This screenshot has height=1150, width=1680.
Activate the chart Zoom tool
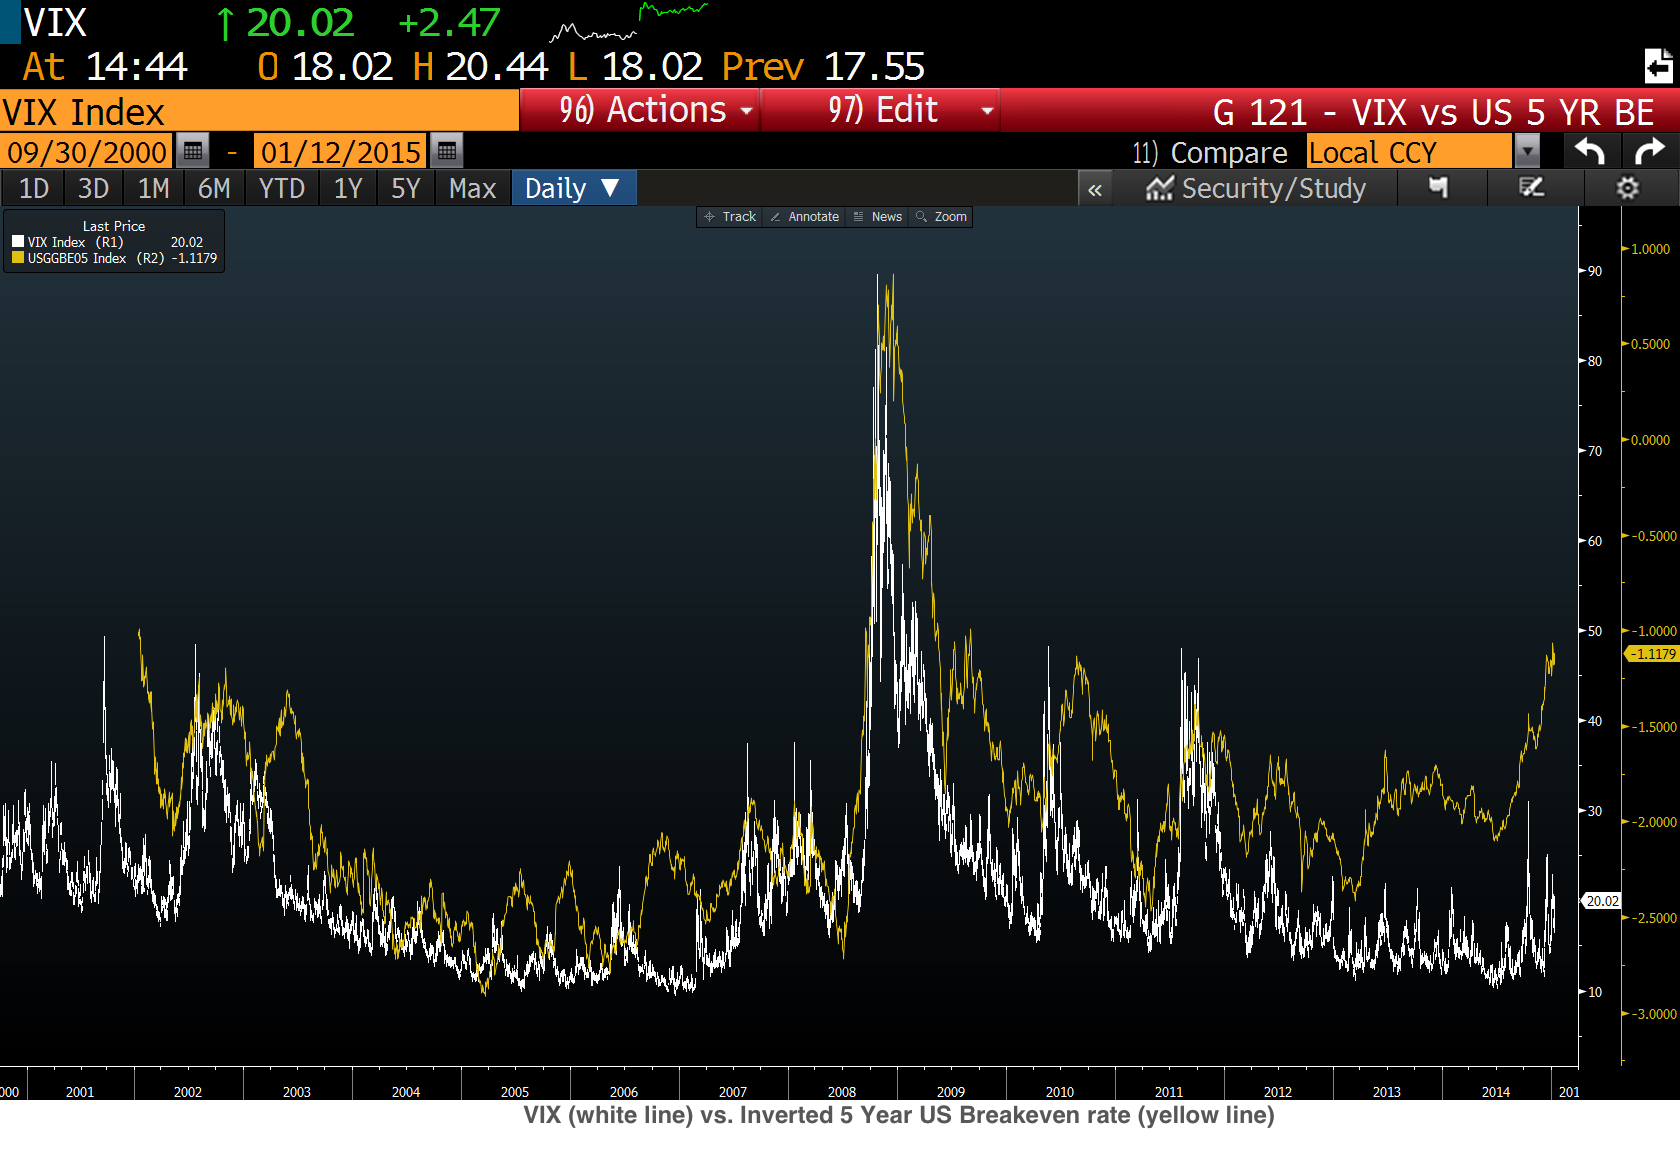coord(941,217)
